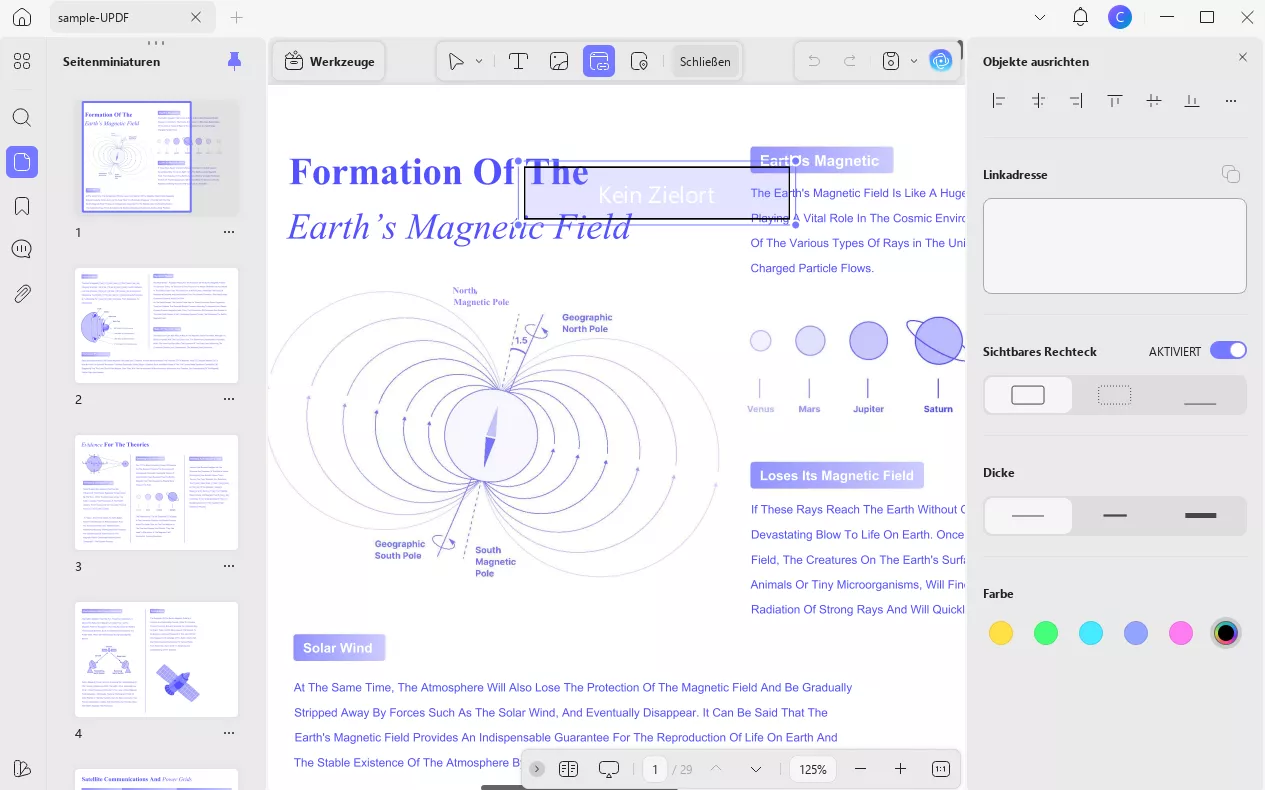Align objects to vertical middle

pyautogui.click(x=1154, y=101)
